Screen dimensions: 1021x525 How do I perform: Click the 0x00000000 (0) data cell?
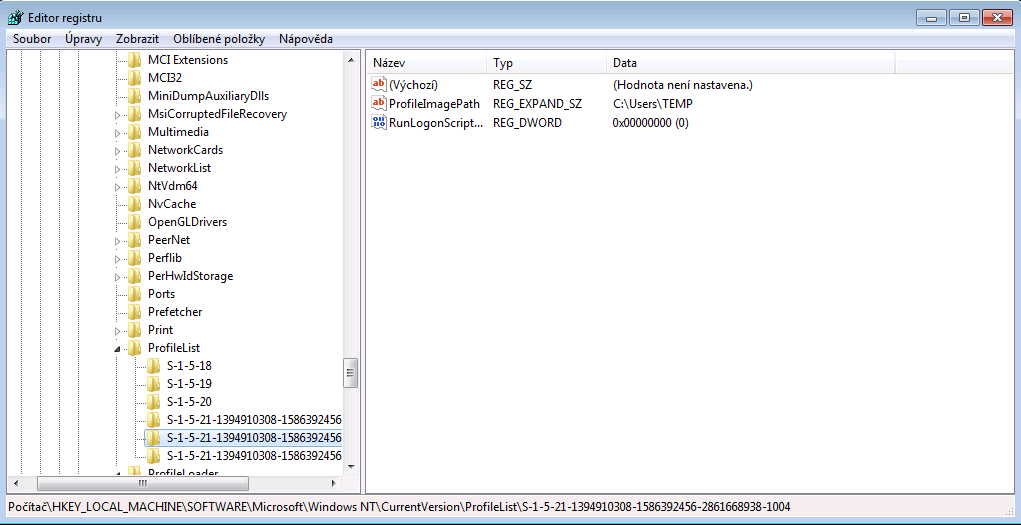(650, 122)
